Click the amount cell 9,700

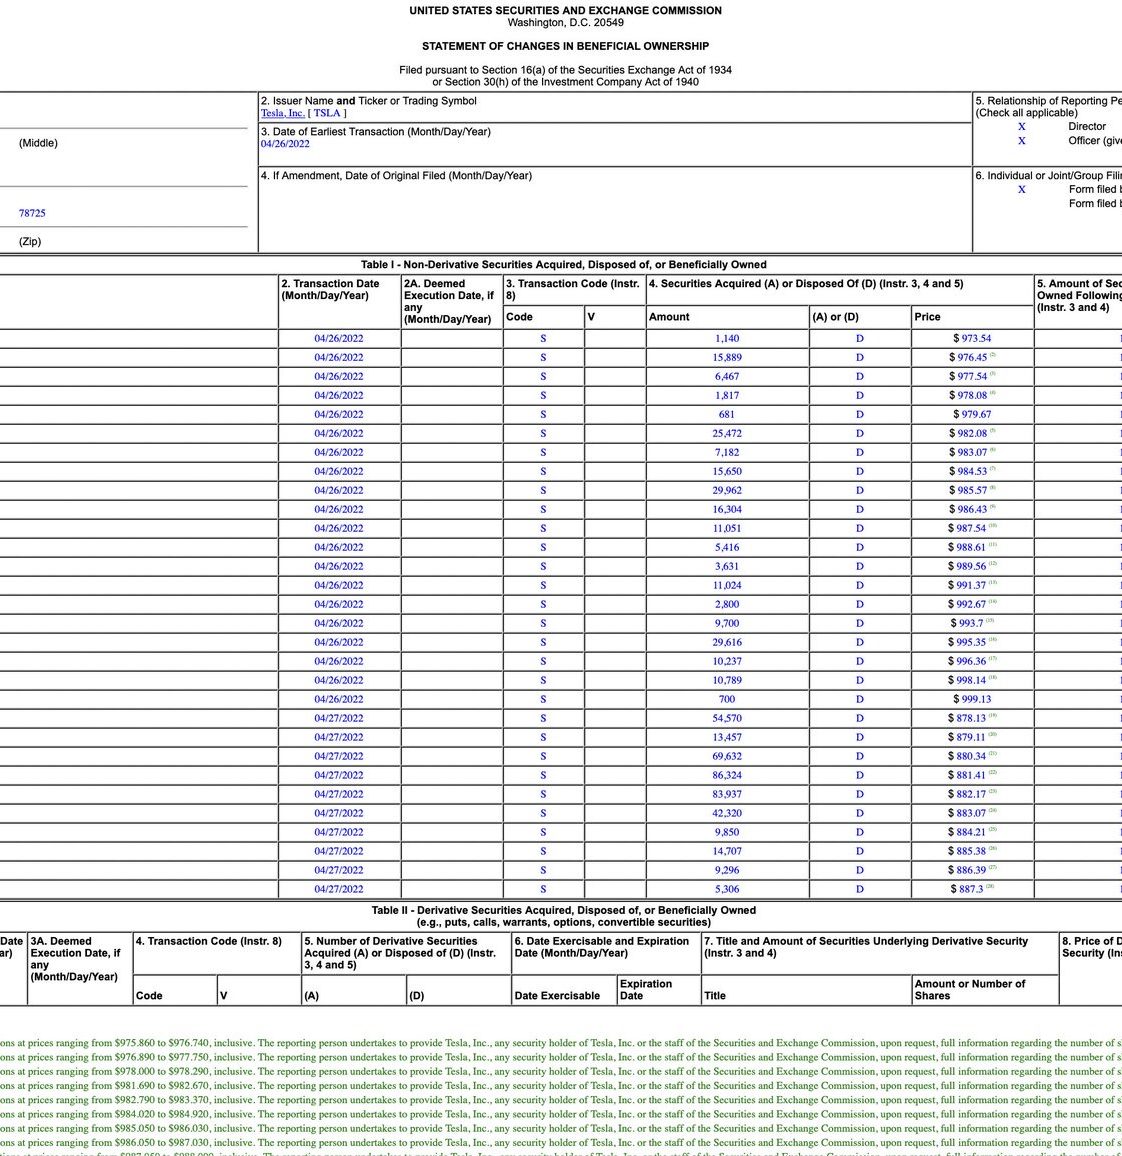(x=727, y=624)
